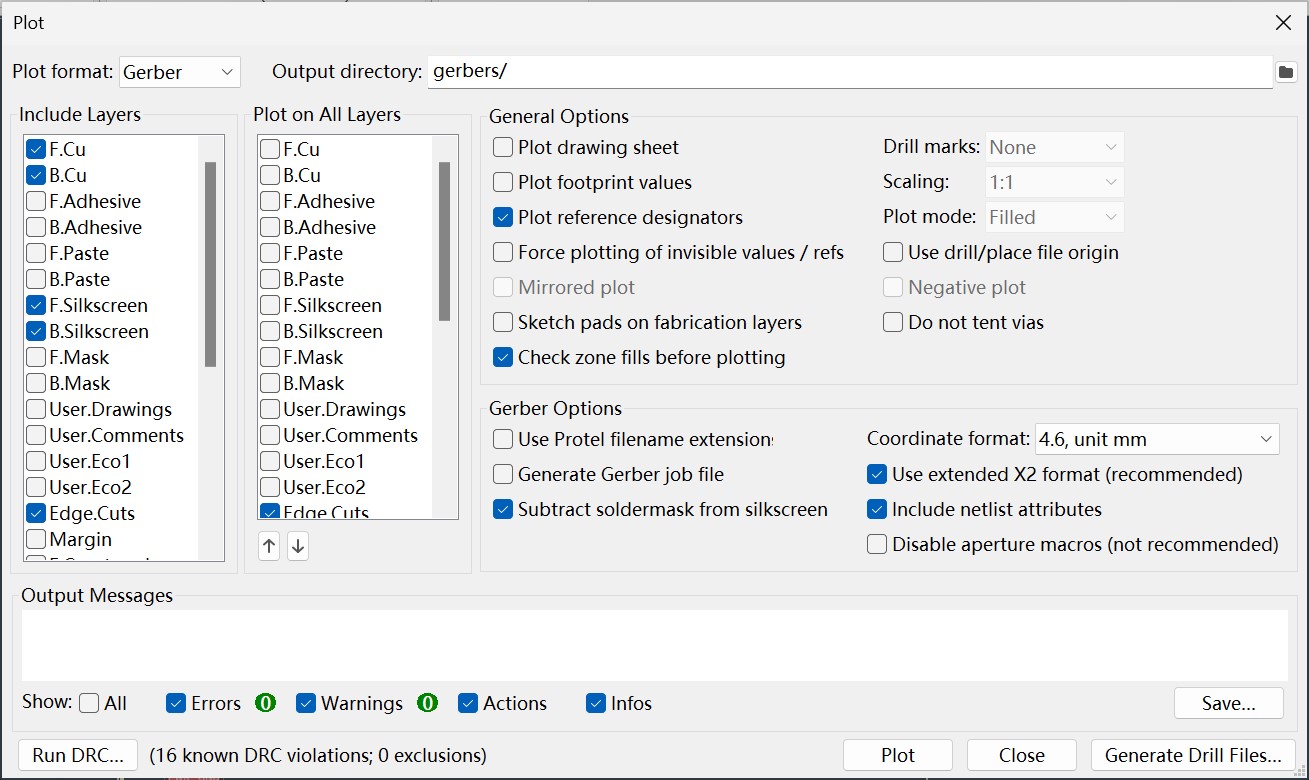Uncheck Plot reference designators
The image size is (1309, 780).
pyautogui.click(x=503, y=217)
